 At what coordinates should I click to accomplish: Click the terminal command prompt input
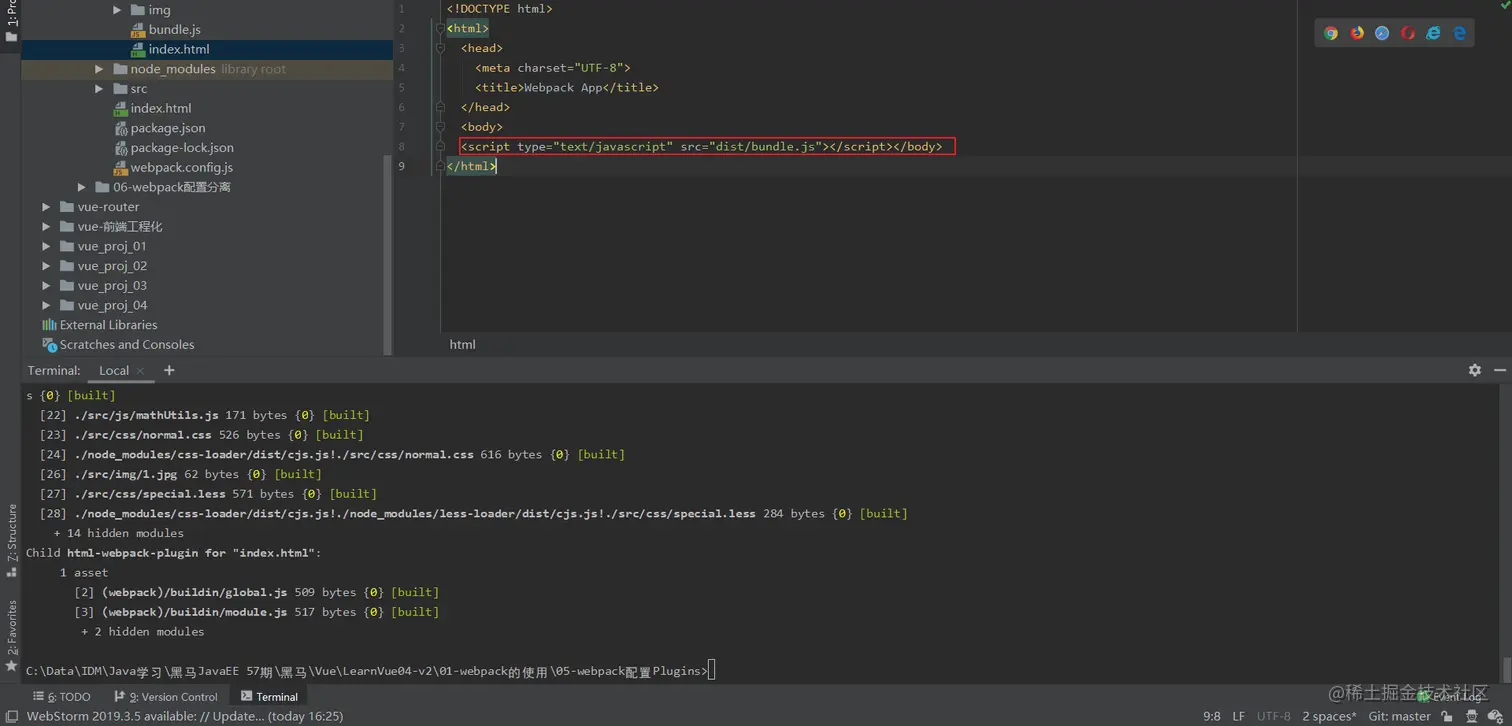[x=711, y=671]
